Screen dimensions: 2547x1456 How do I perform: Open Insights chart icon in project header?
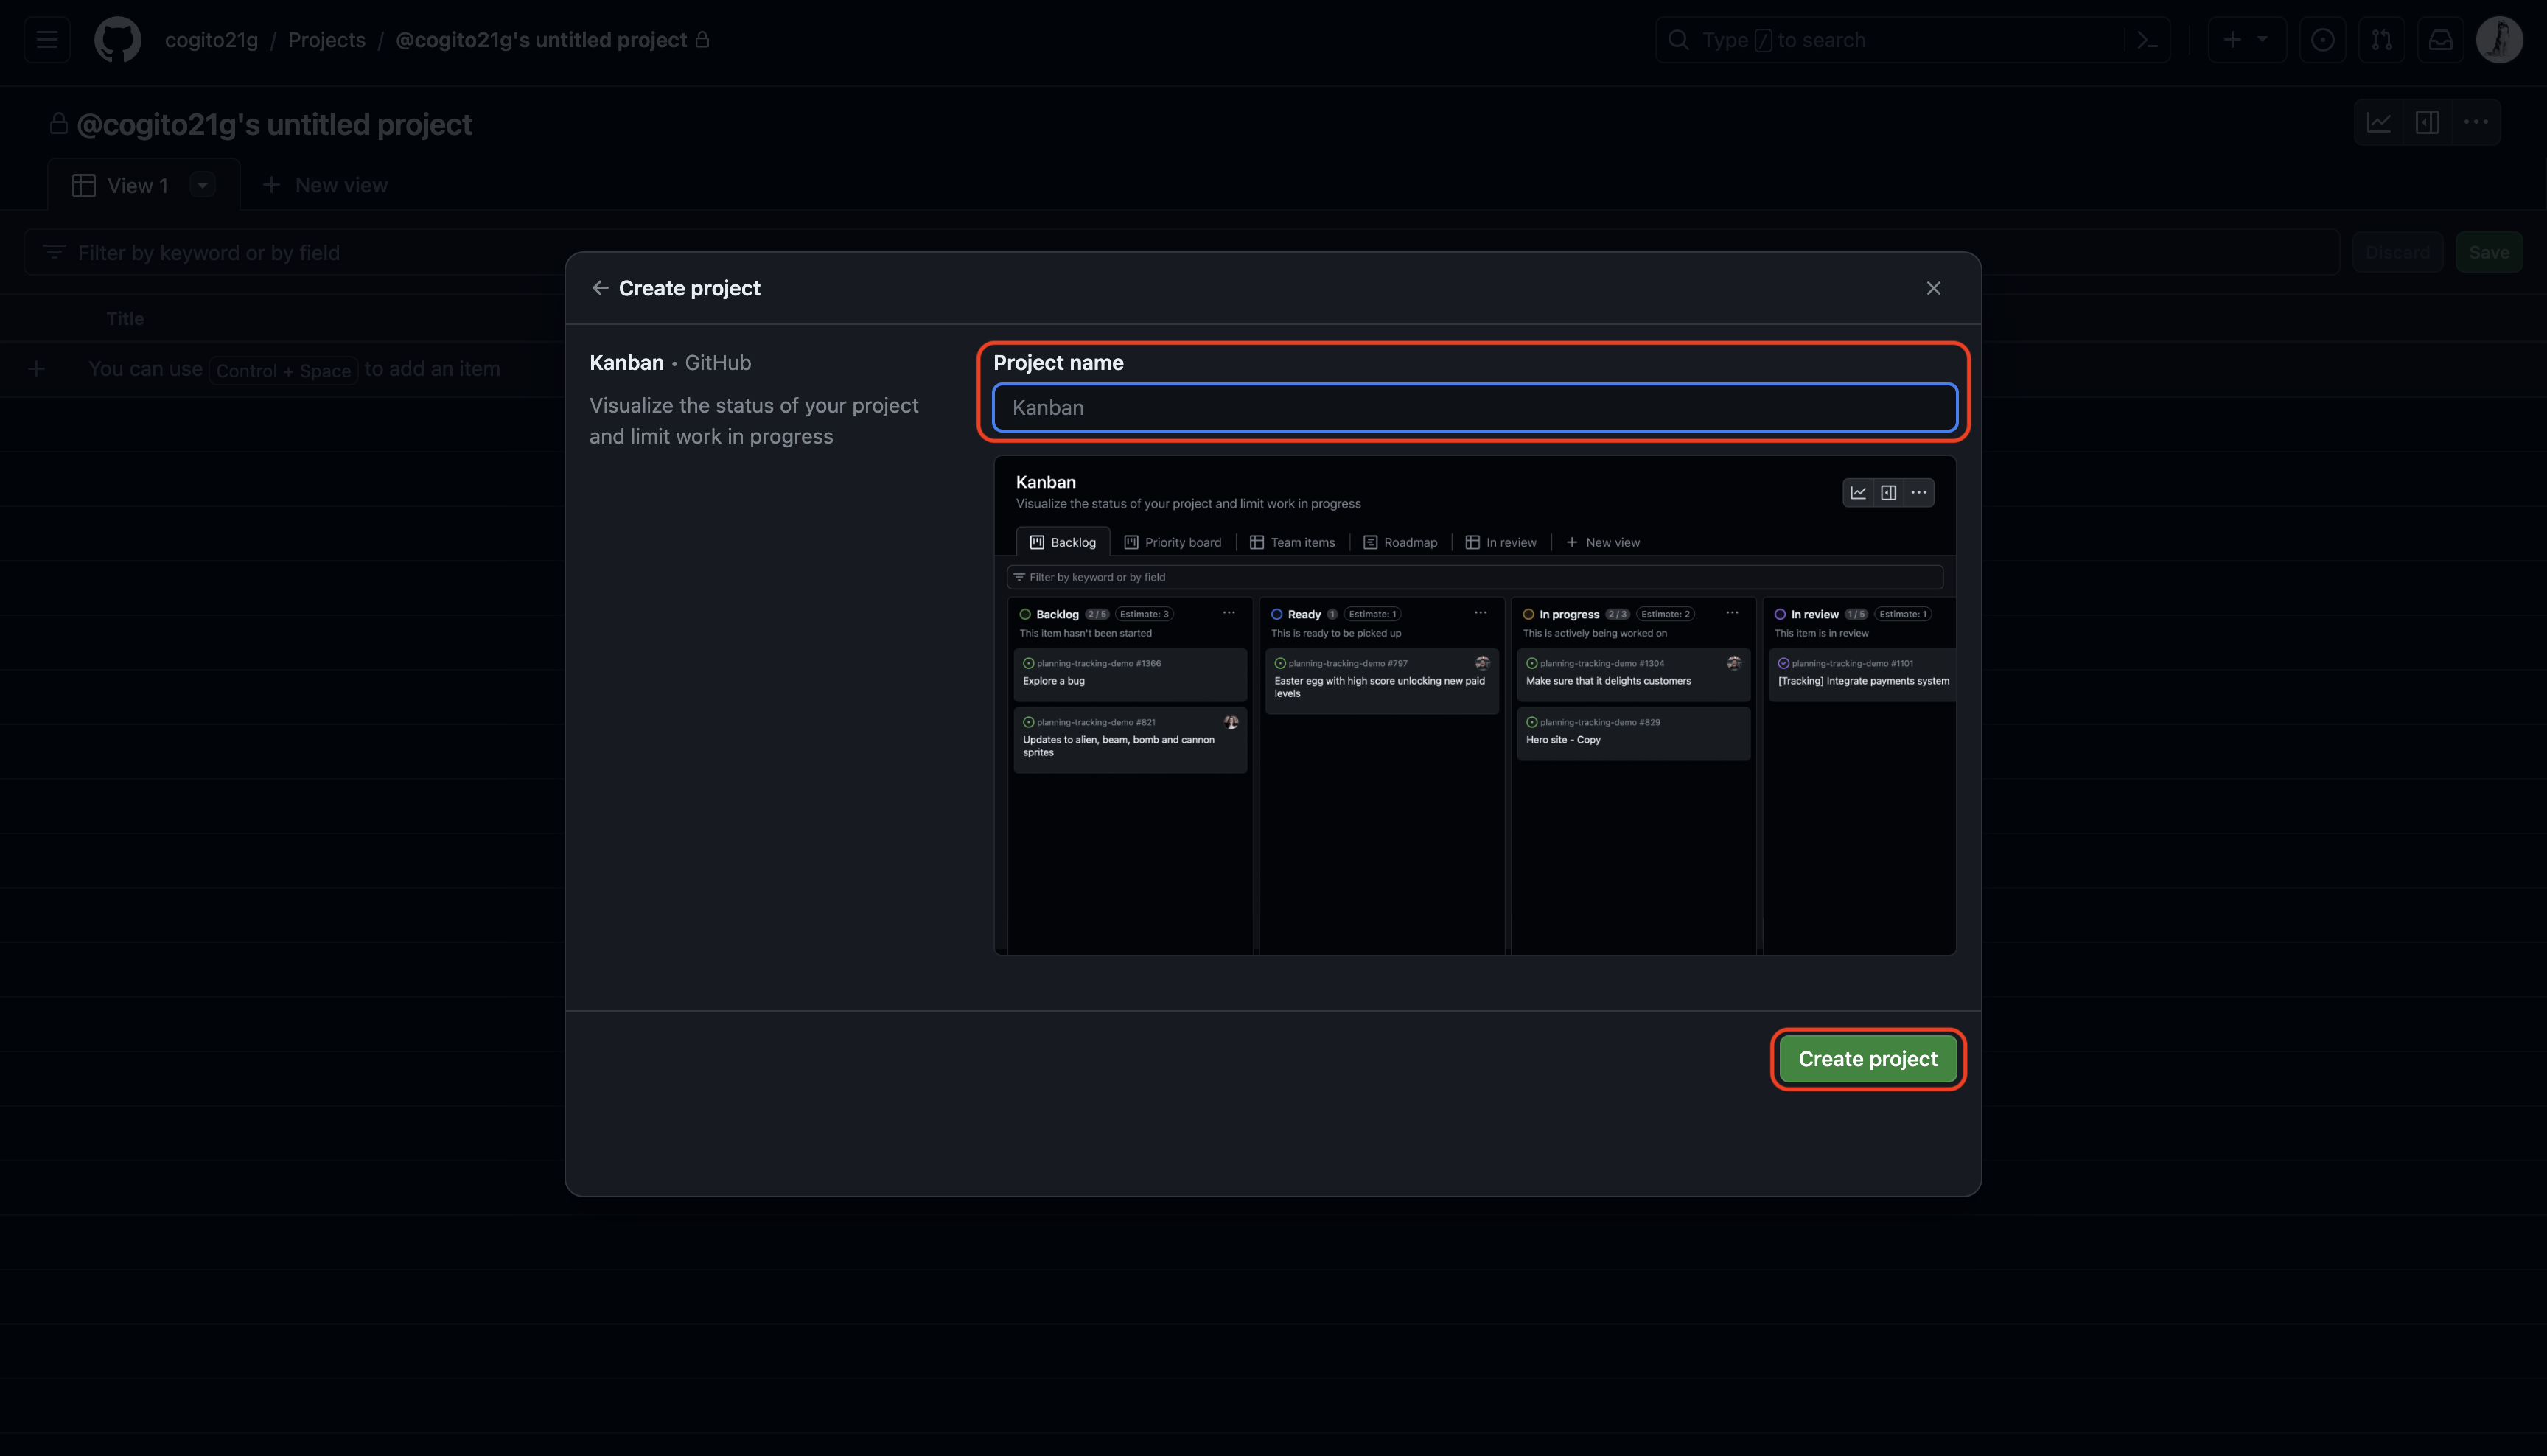2379,123
